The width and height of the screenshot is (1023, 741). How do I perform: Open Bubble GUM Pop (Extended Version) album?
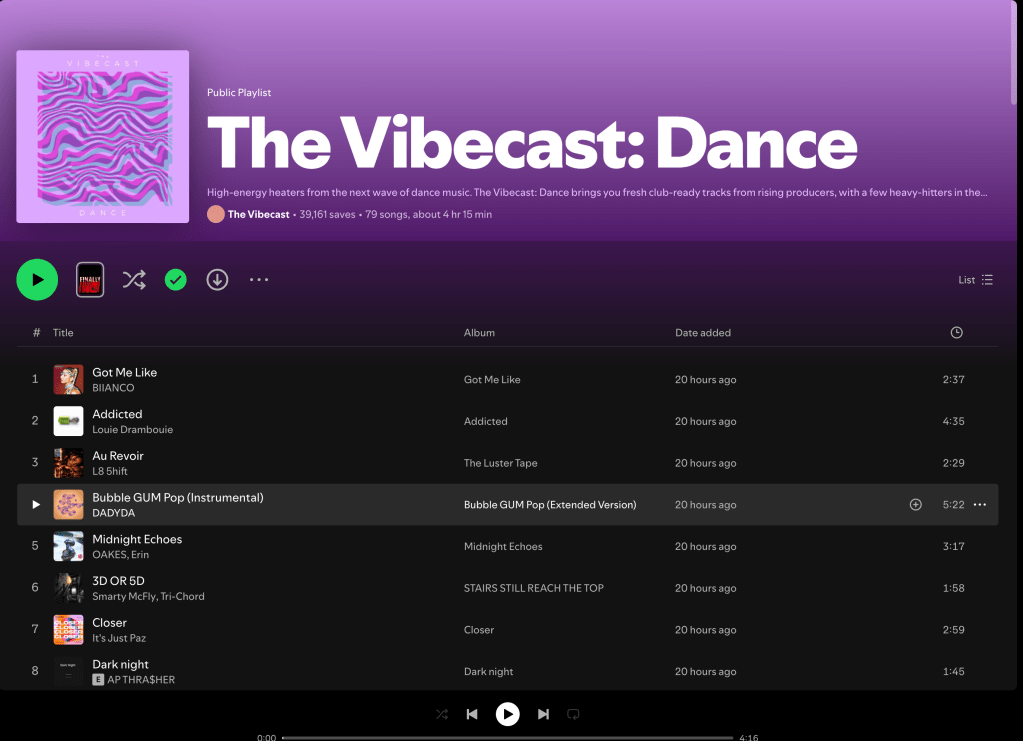click(550, 505)
